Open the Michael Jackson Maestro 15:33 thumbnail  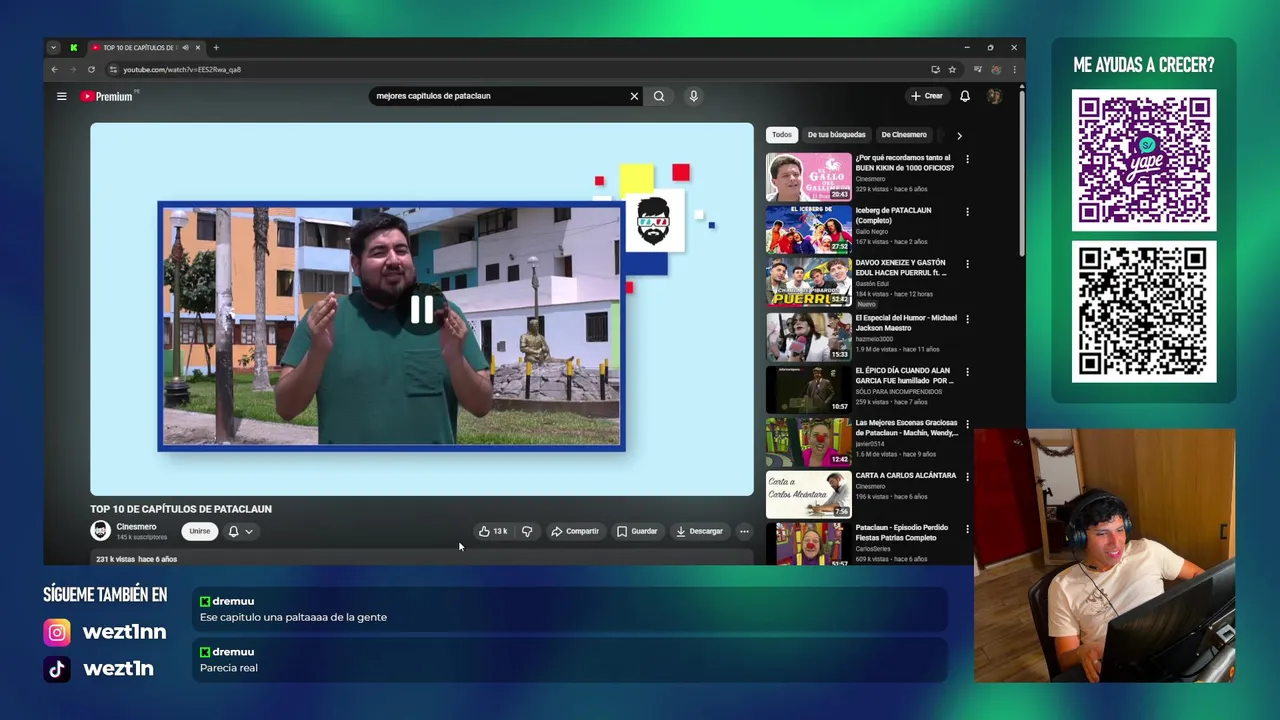pos(808,336)
